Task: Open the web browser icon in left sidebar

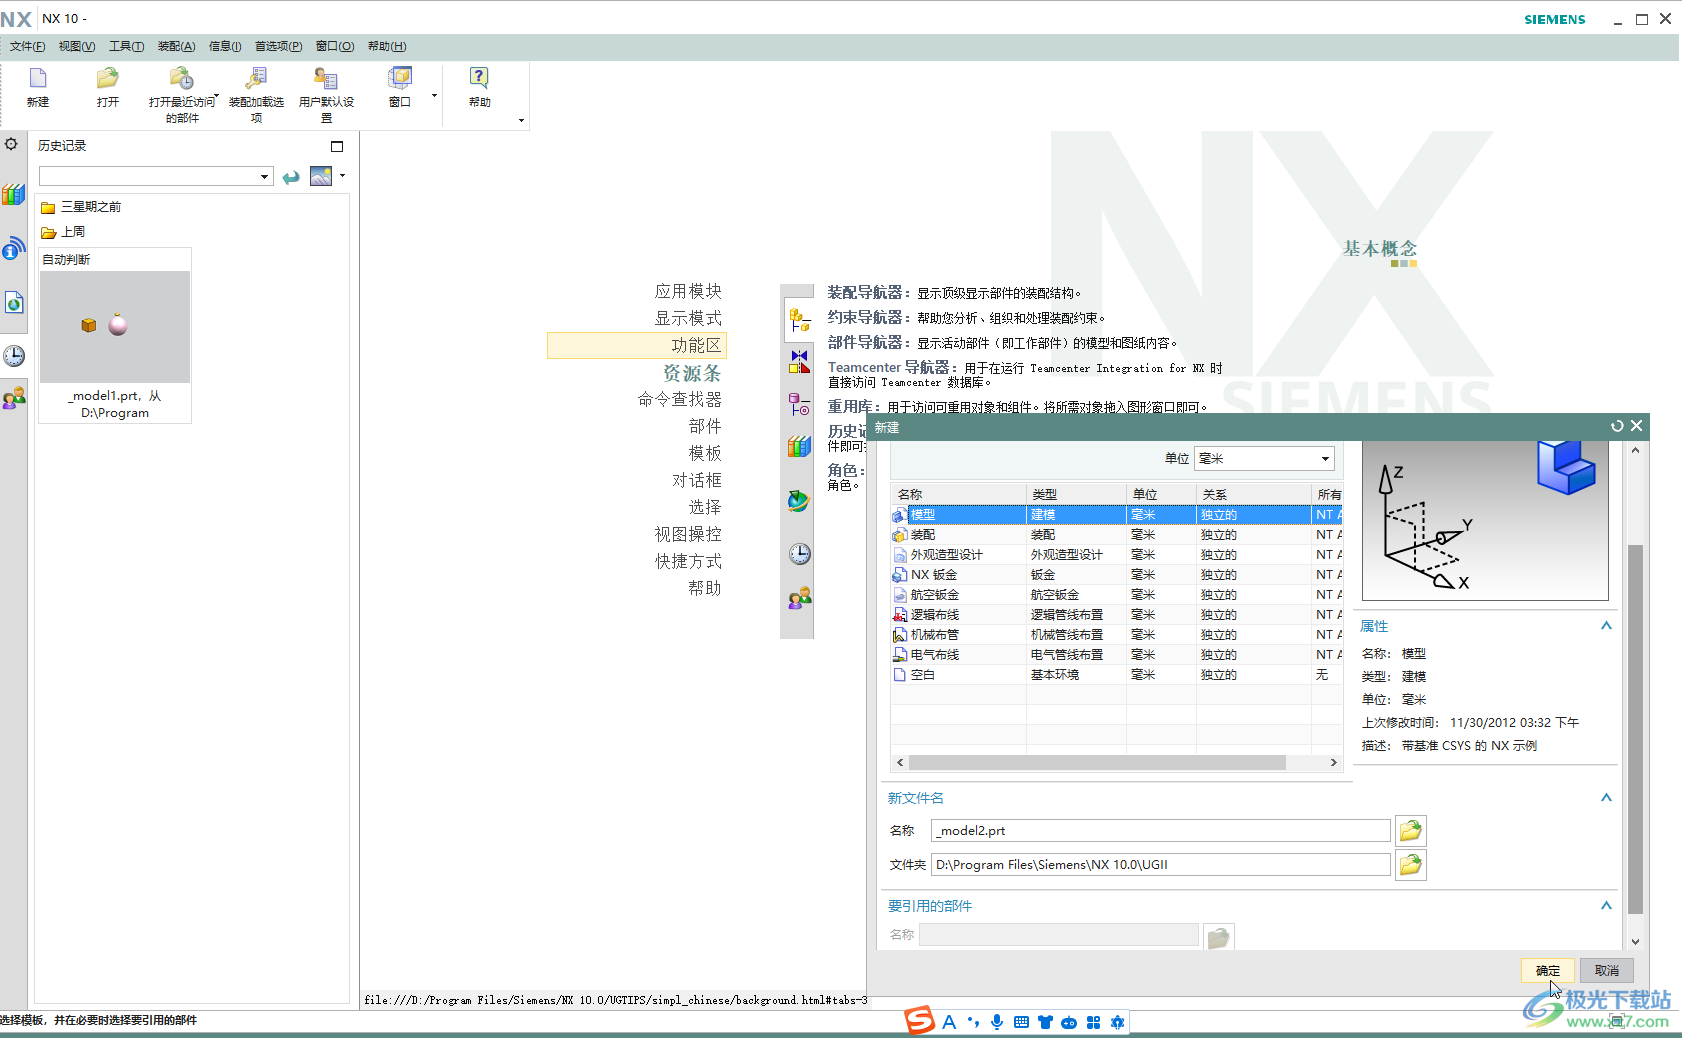Action: tap(13, 302)
